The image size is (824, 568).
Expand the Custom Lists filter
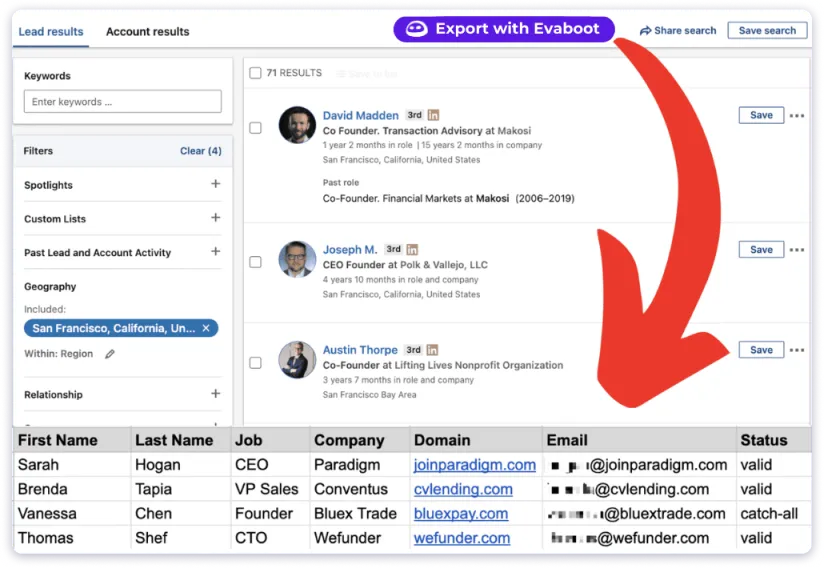point(215,218)
